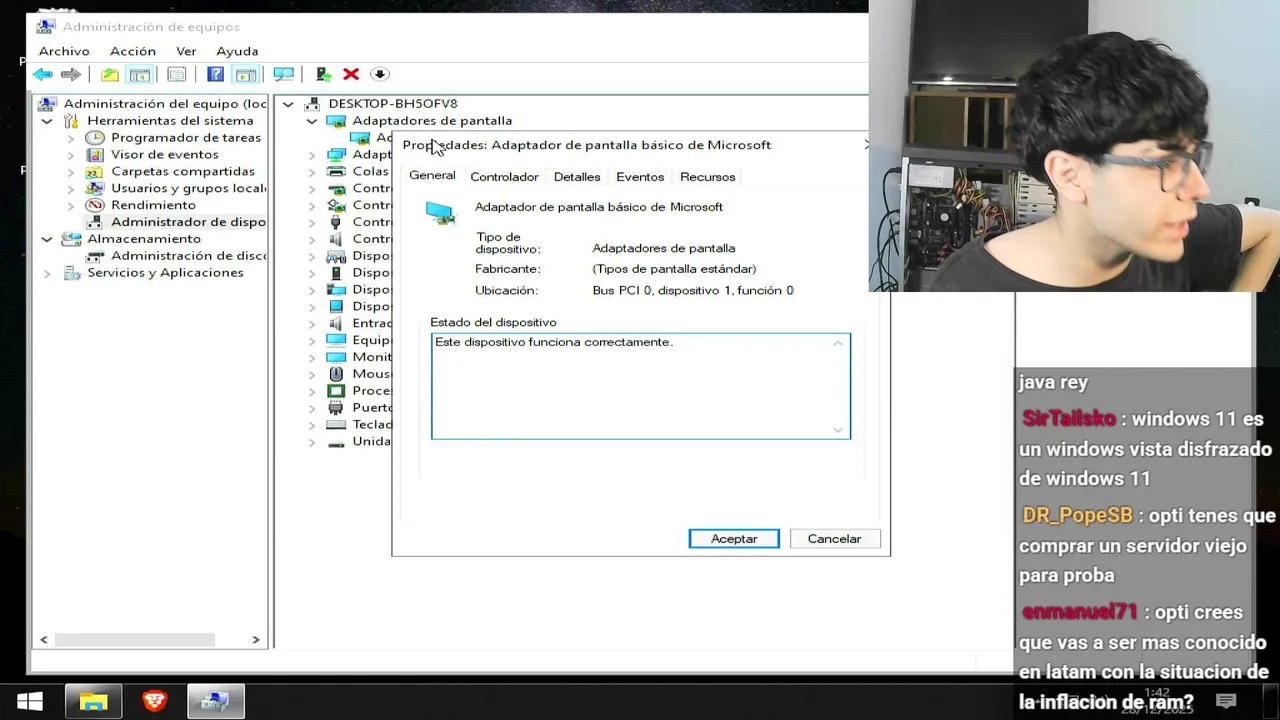The height and width of the screenshot is (720, 1280).
Task: Open the Archivo menu
Action: pyautogui.click(x=64, y=51)
